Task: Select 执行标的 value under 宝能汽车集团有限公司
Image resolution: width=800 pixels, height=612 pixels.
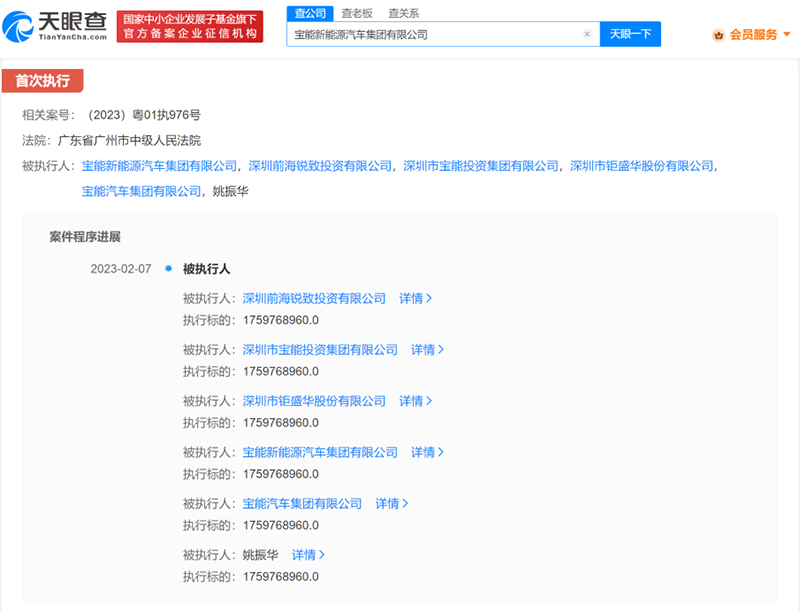Action: click(281, 526)
